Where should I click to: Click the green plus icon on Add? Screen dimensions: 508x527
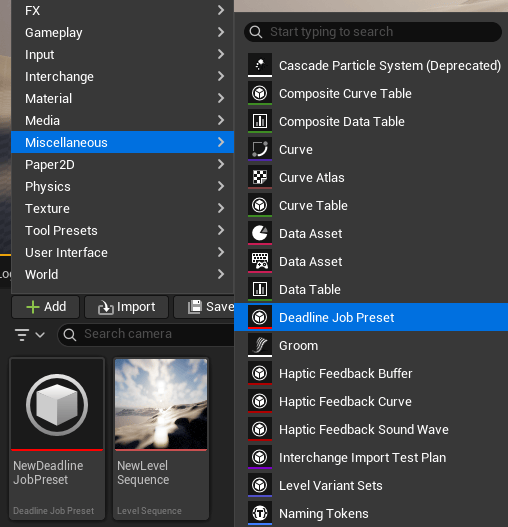(x=33, y=307)
